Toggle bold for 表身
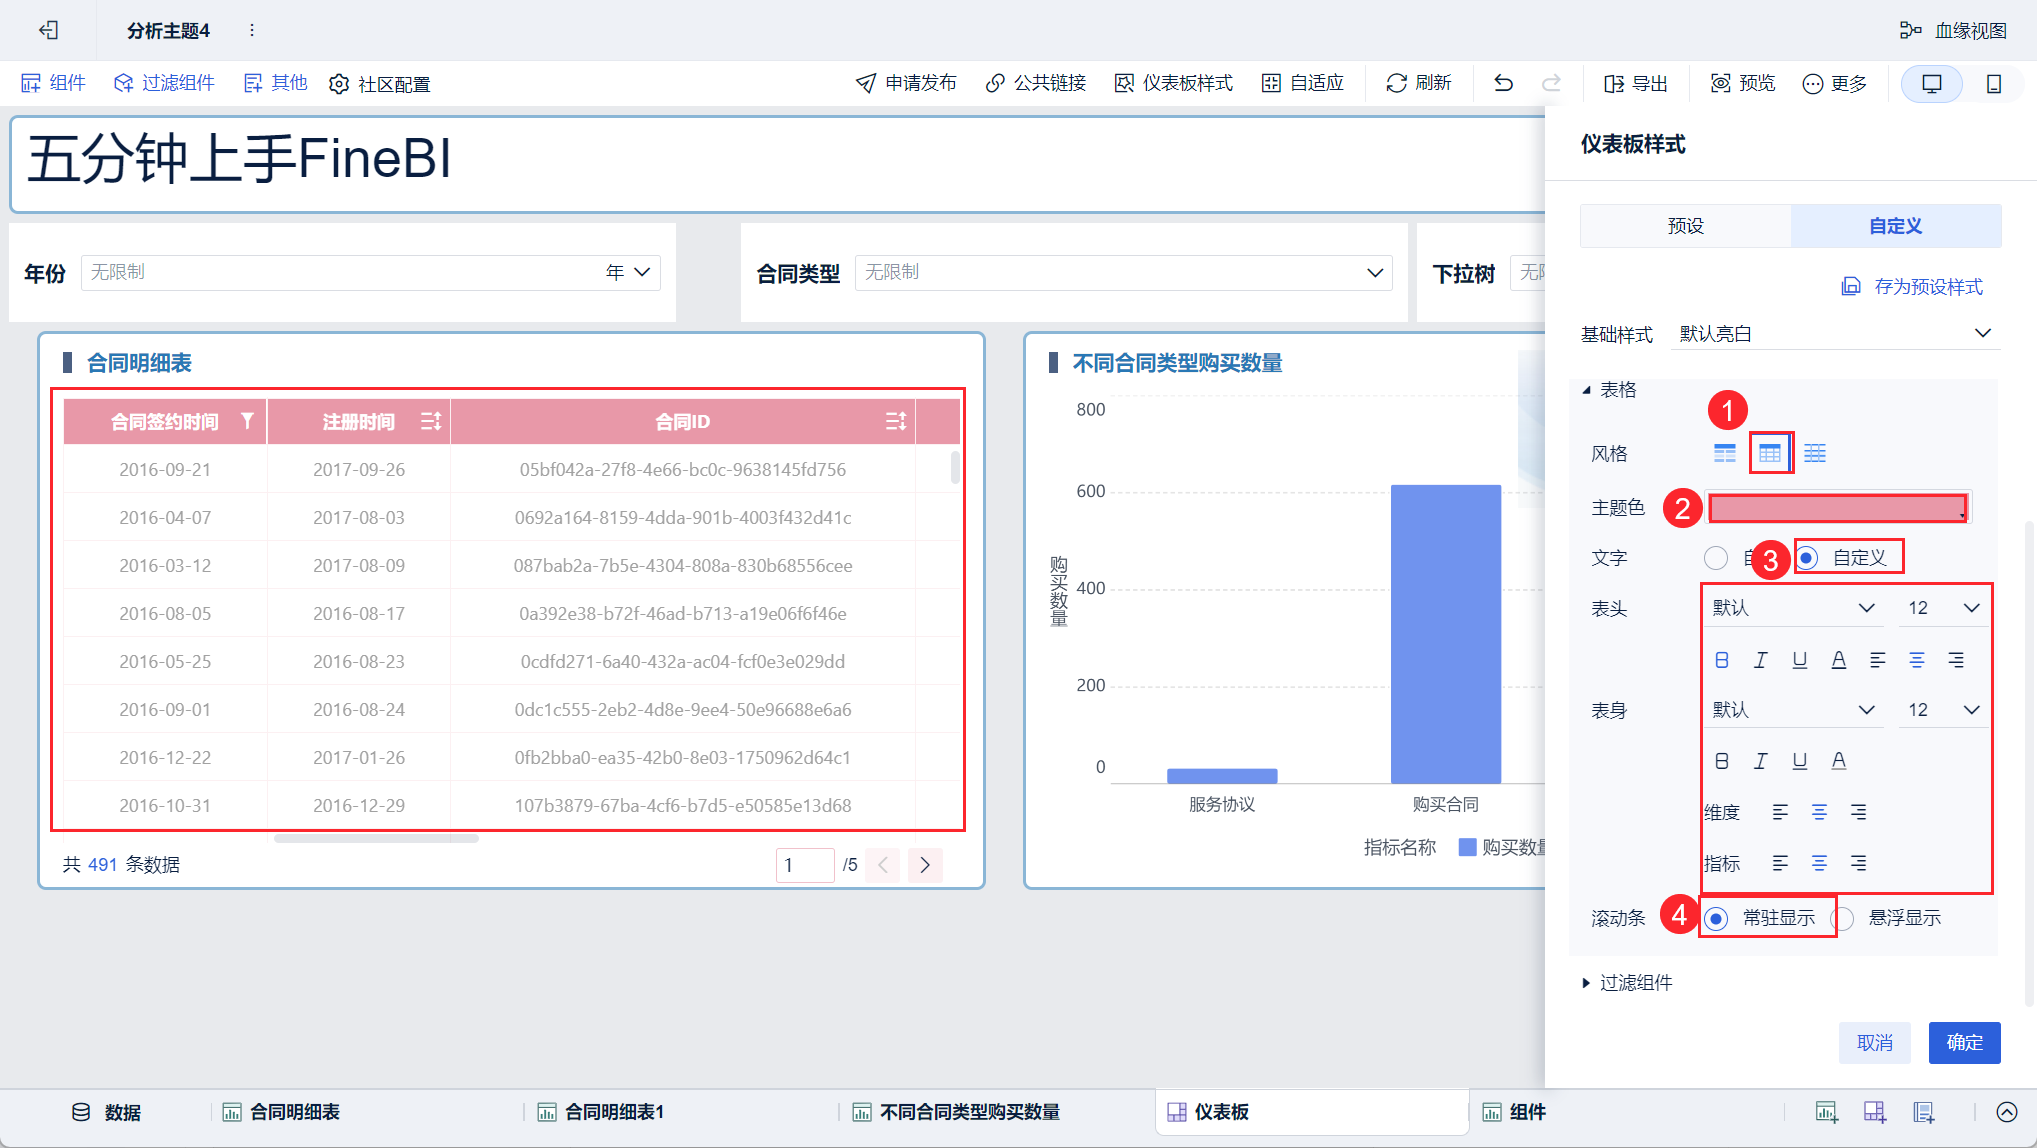 1722,761
